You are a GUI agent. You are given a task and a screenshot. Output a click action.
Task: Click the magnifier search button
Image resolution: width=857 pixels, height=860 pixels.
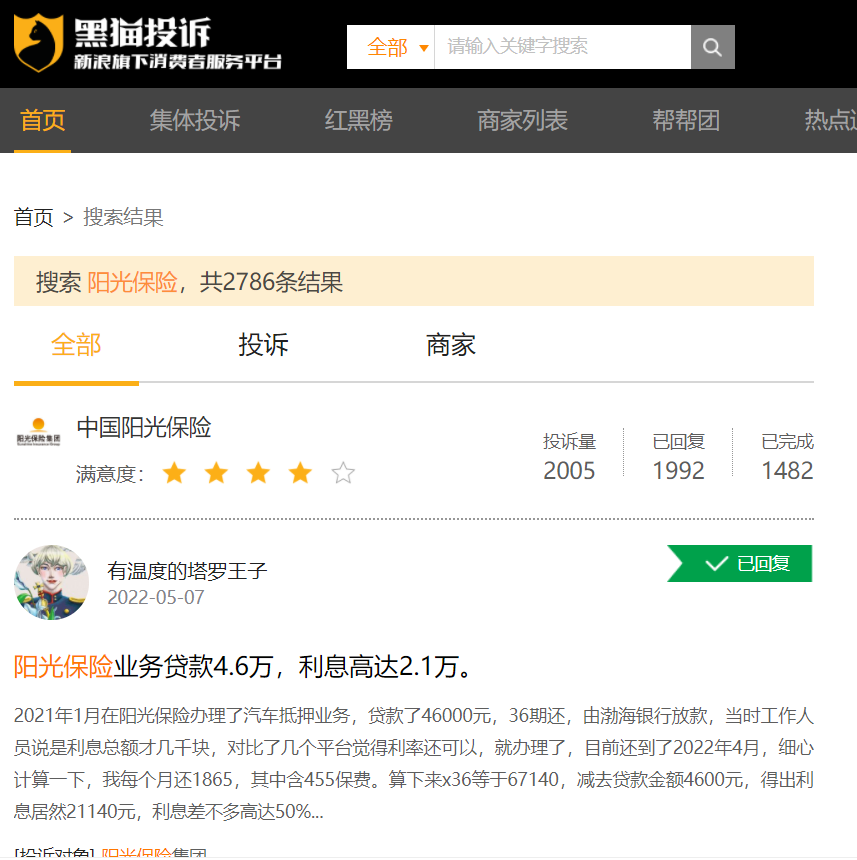click(x=712, y=47)
